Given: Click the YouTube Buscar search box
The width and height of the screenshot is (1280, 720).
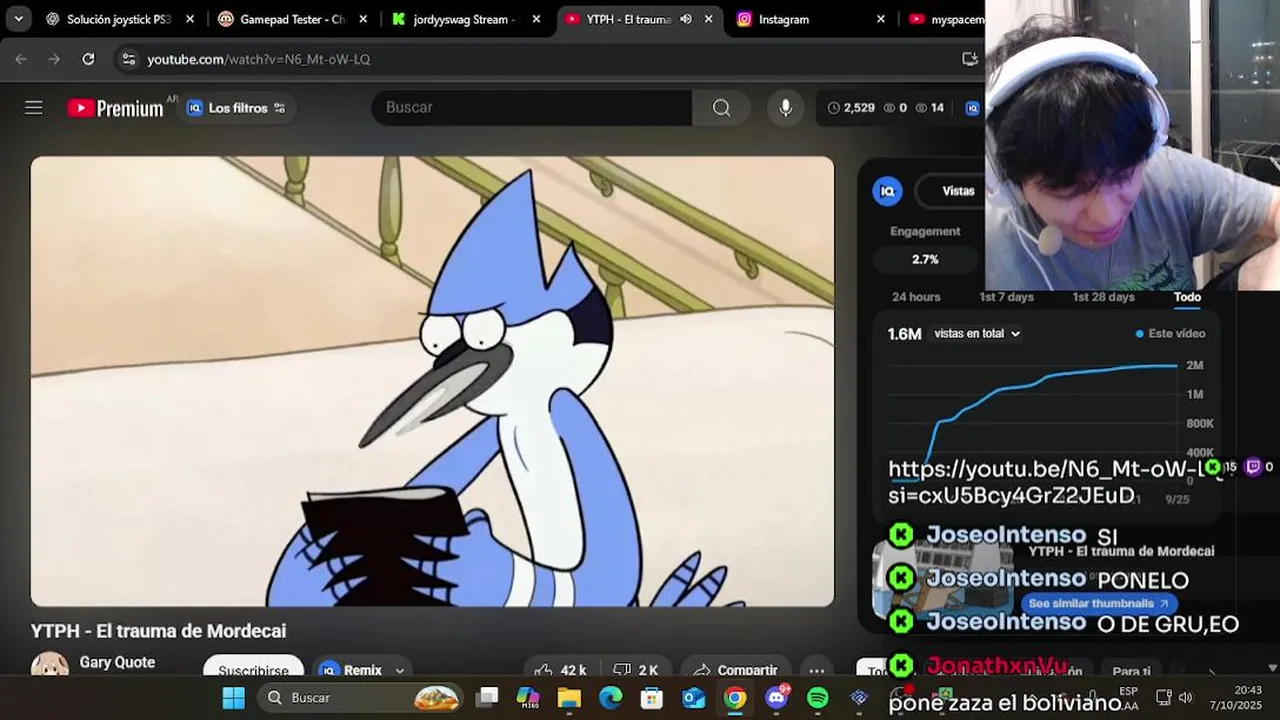Looking at the screenshot, I should [531, 107].
